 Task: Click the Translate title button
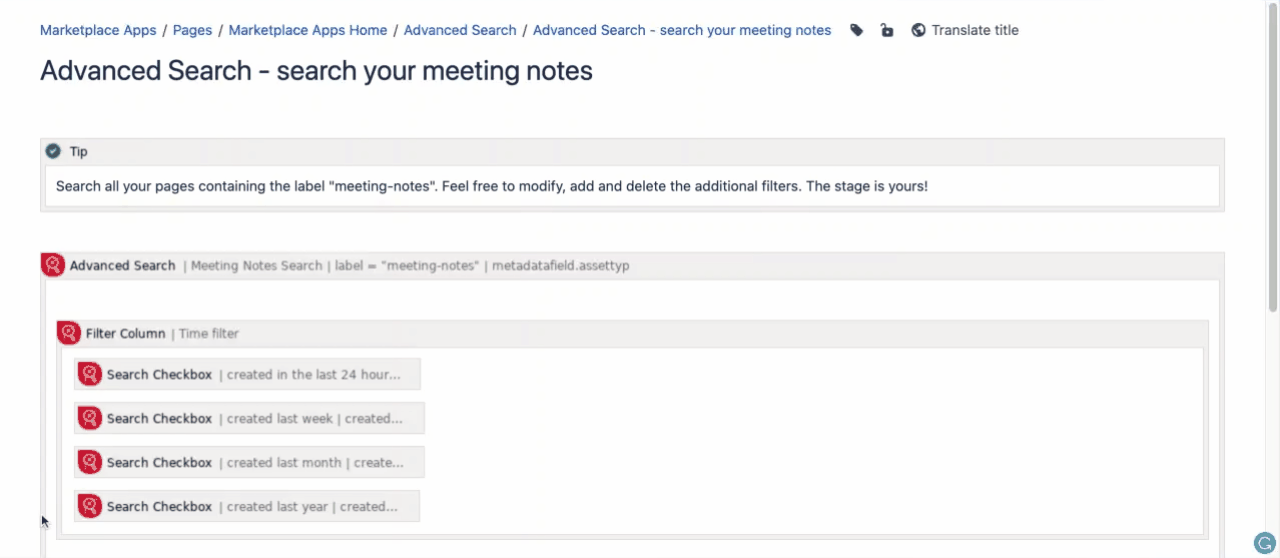974,30
